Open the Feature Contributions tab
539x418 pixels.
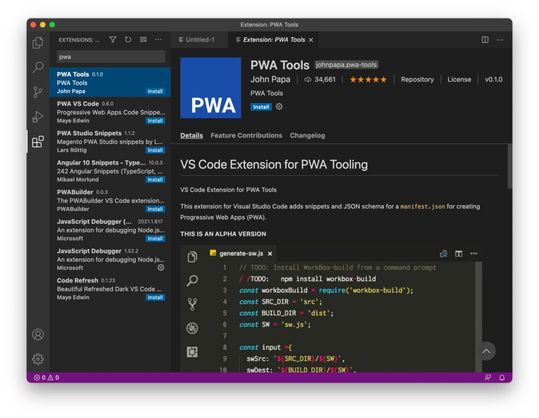[x=246, y=135]
